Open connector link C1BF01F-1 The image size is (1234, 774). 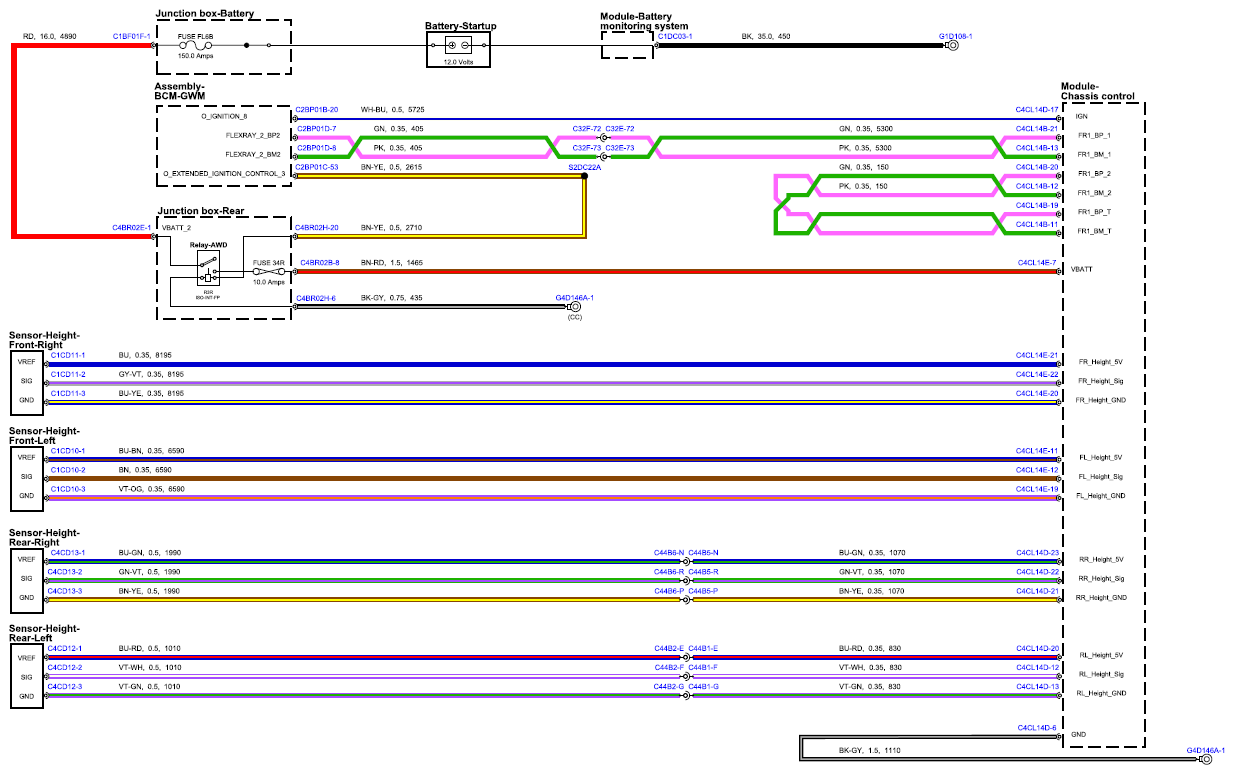(132, 36)
